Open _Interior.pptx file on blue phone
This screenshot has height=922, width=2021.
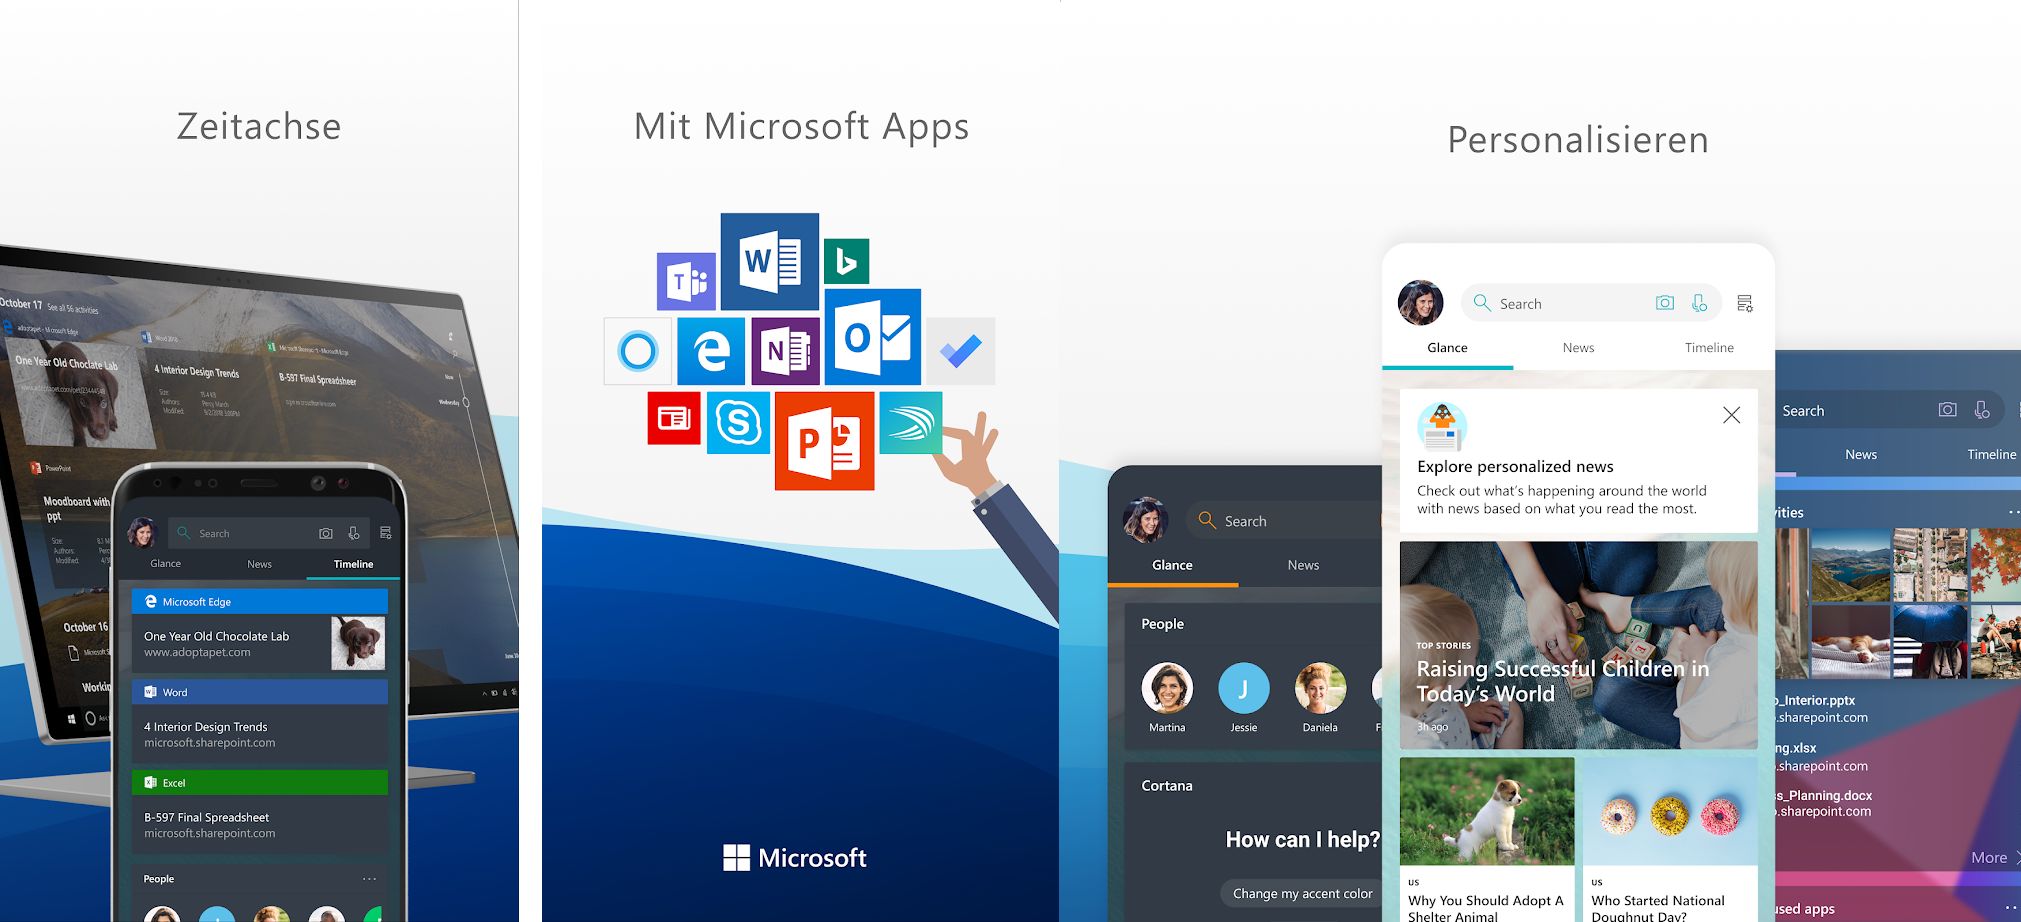click(x=1821, y=708)
